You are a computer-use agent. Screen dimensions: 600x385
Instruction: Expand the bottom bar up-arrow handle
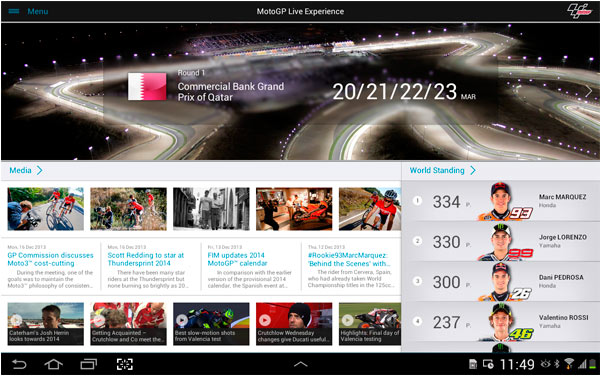(300, 364)
